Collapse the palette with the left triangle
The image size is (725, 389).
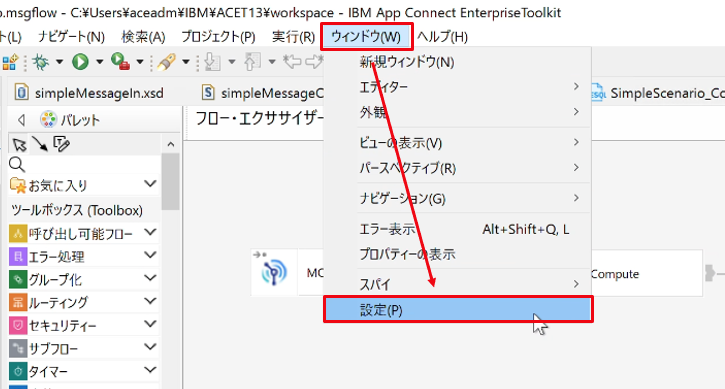pos(21,120)
